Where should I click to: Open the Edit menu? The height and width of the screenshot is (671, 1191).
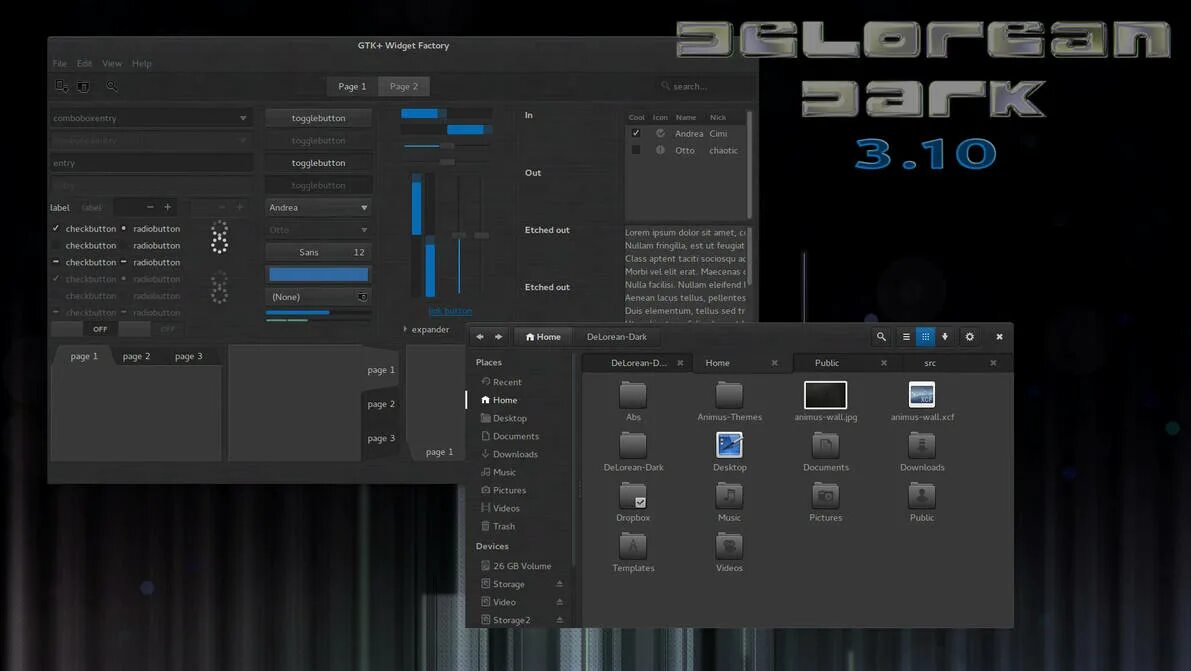(x=84, y=64)
